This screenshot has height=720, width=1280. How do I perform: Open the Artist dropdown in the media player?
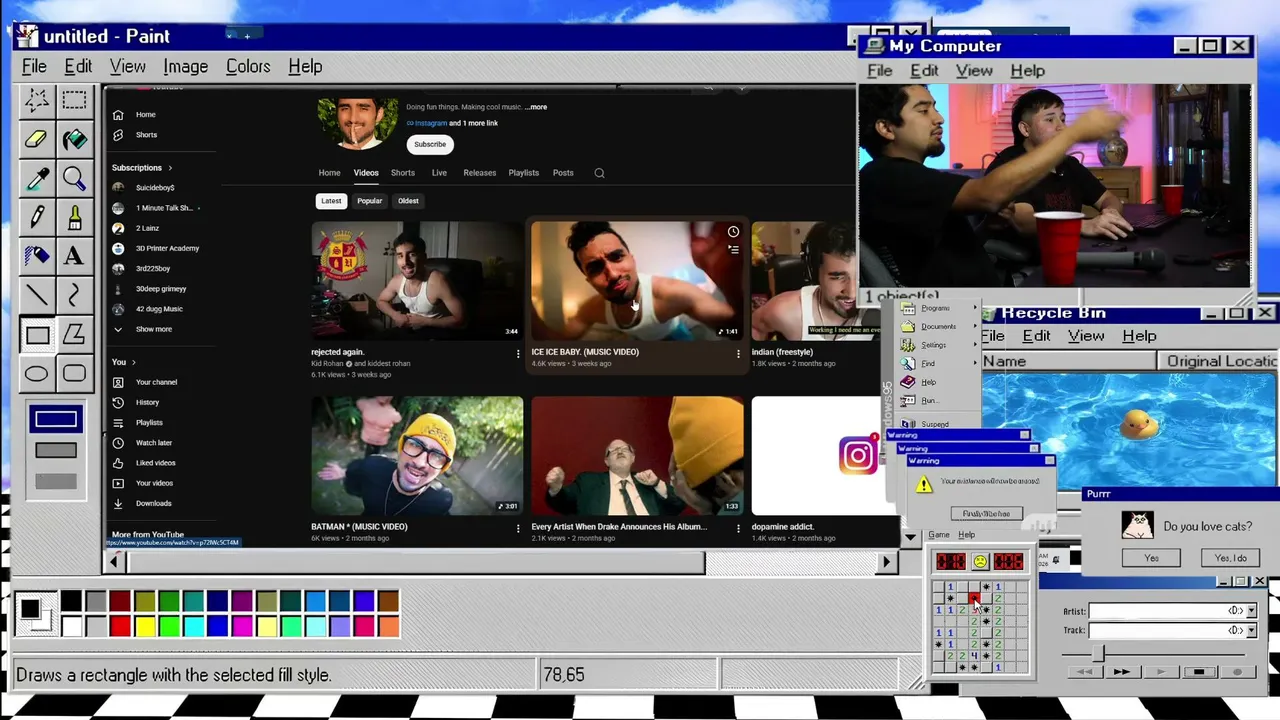click(1251, 610)
